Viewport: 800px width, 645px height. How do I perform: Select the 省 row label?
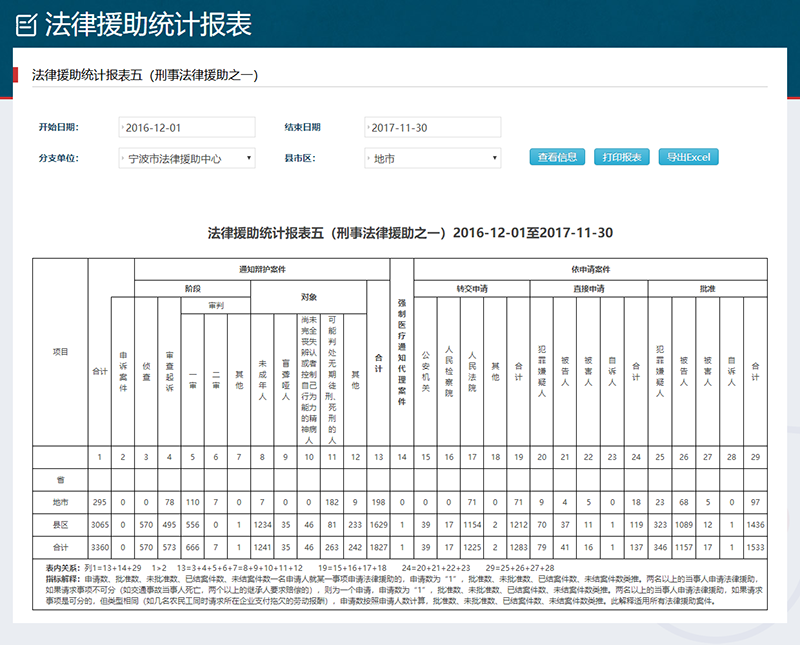[x=60, y=480]
